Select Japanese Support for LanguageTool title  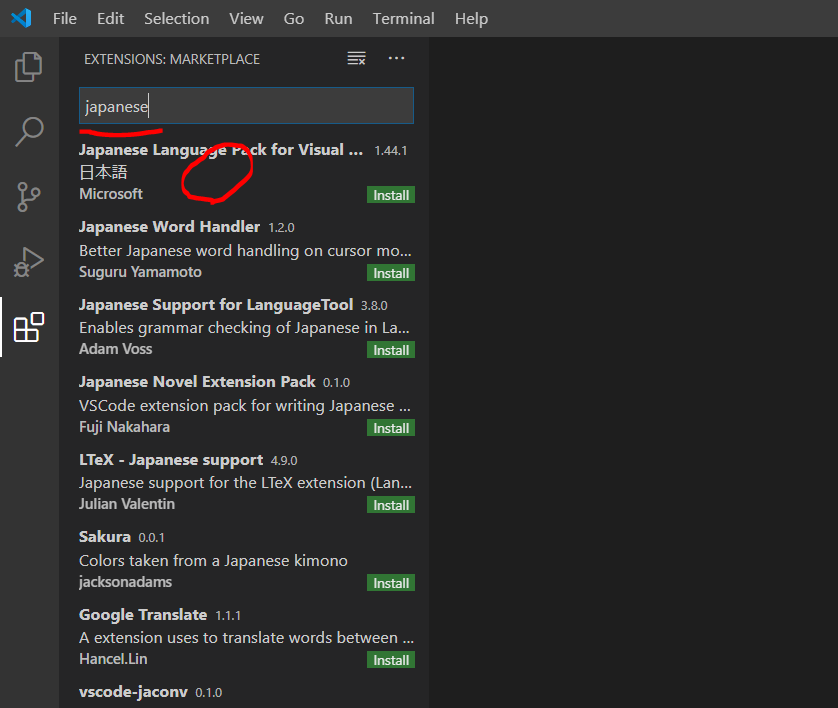pyautogui.click(x=216, y=305)
